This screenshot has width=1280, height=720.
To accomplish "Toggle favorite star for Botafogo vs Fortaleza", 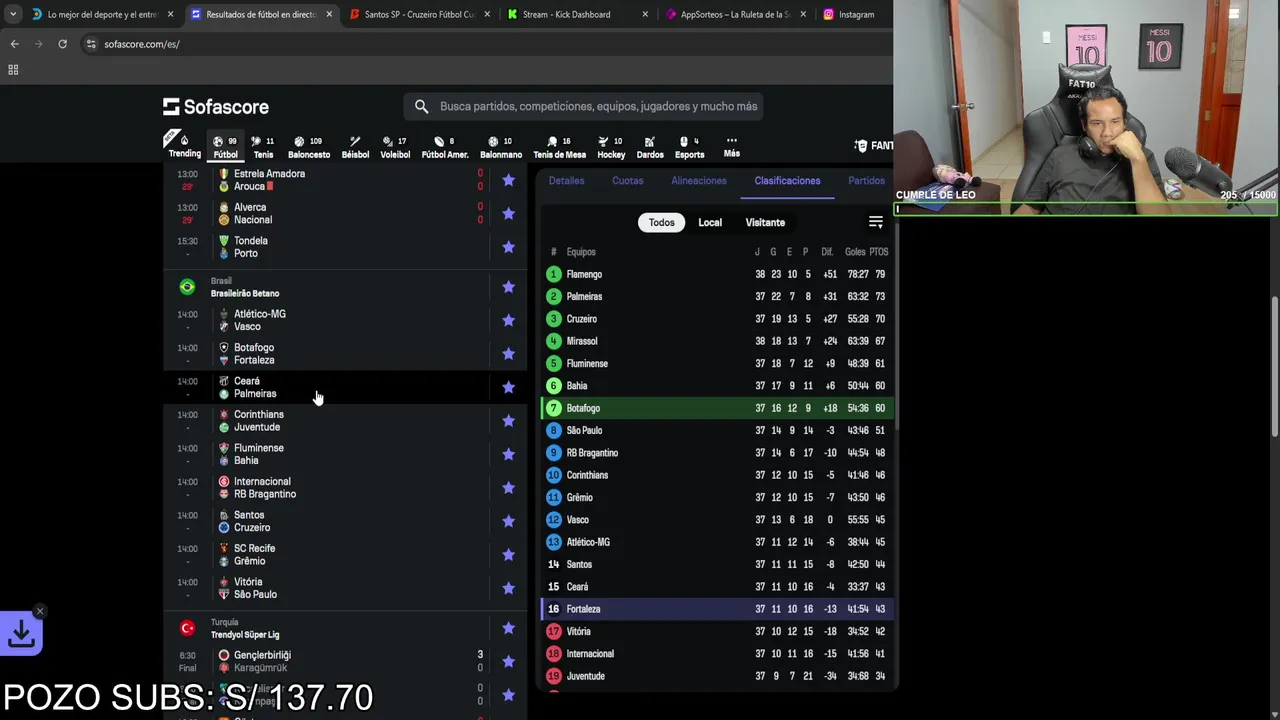I will (508, 354).
